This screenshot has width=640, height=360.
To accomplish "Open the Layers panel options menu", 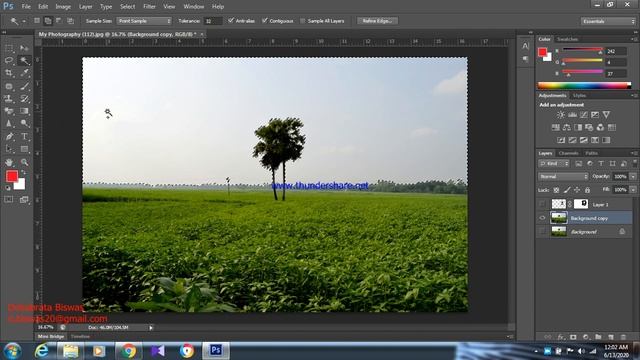I will click(x=634, y=153).
